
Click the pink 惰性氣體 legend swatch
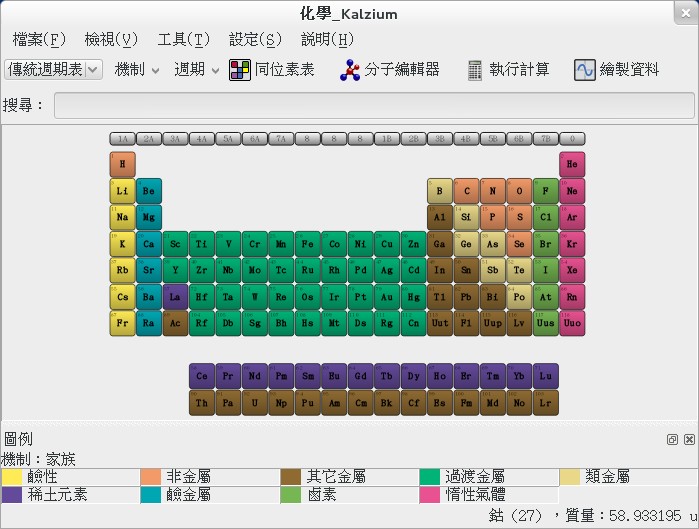coord(430,495)
